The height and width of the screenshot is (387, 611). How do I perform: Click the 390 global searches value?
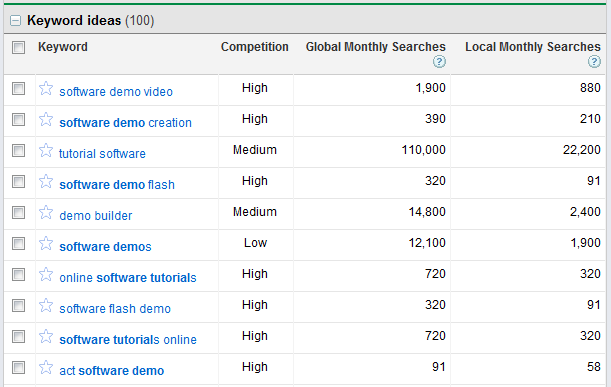point(435,119)
